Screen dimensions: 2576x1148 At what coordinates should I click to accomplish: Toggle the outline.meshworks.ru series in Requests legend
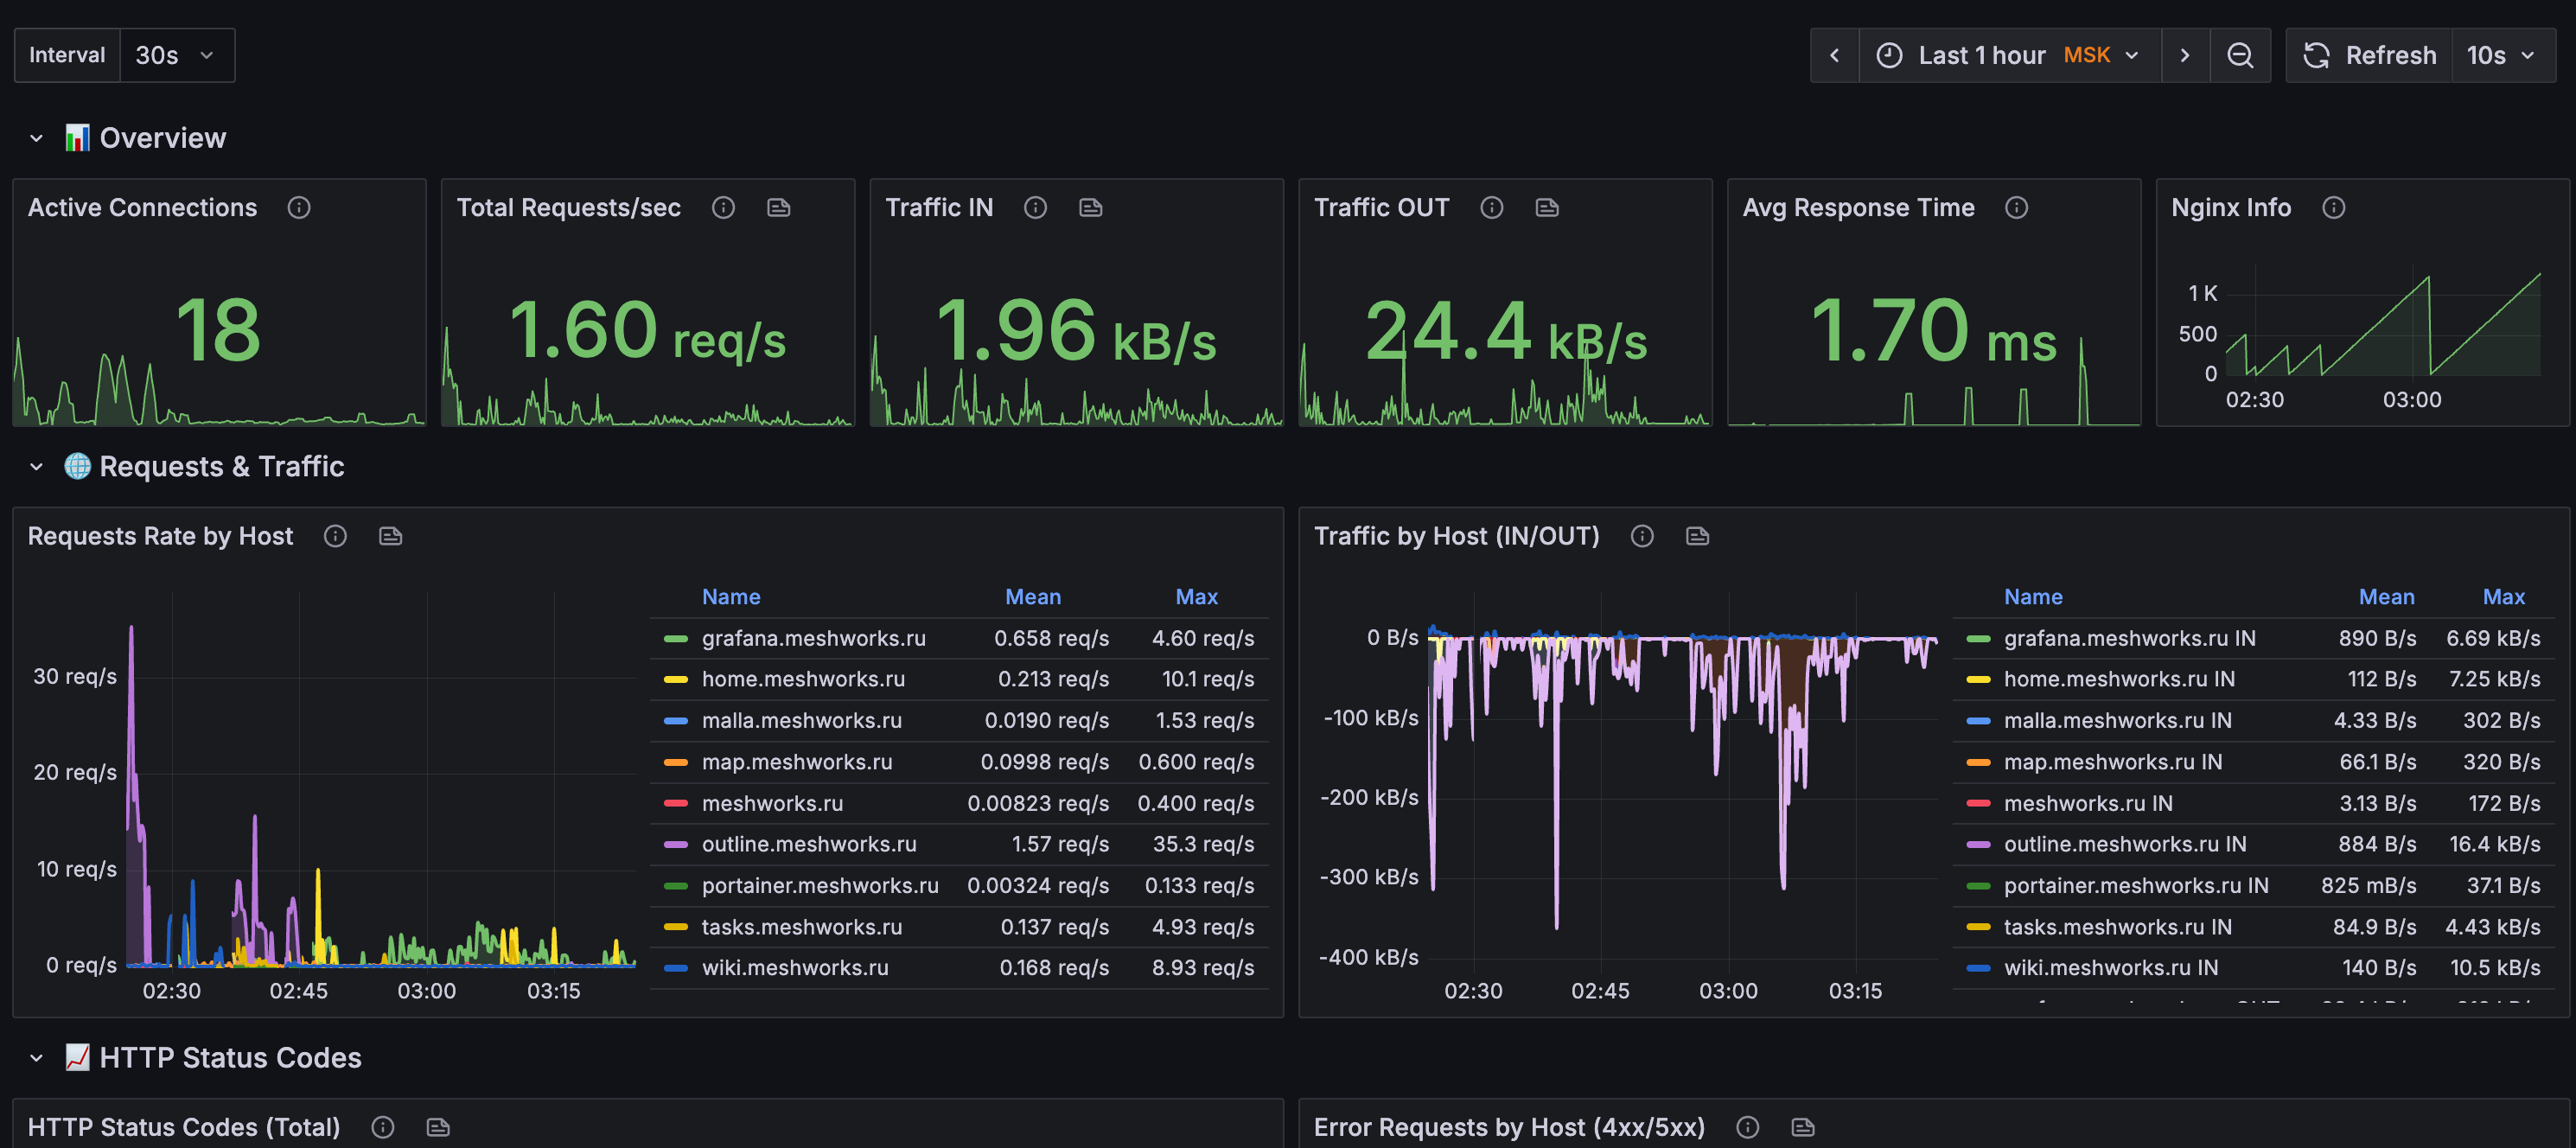[x=808, y=844]
